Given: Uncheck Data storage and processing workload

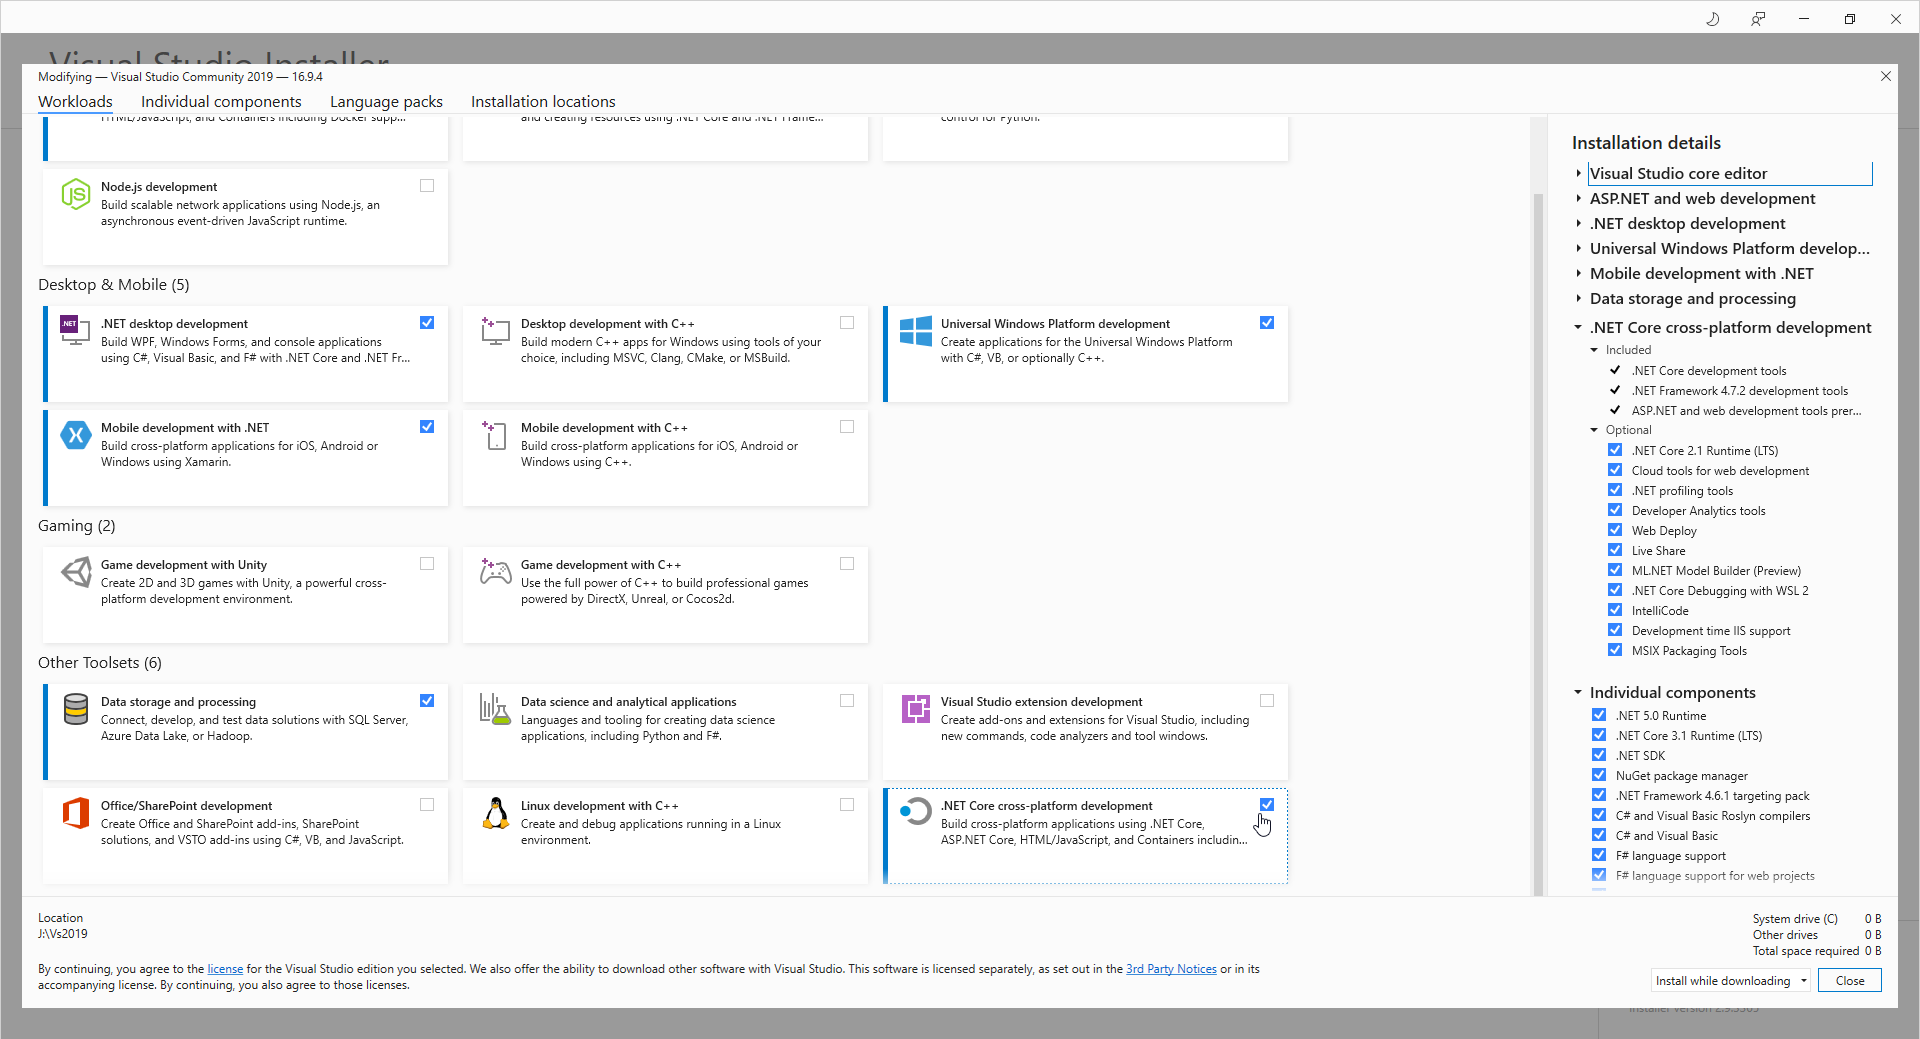Looking at the screenshot, I should coord(427,701).
